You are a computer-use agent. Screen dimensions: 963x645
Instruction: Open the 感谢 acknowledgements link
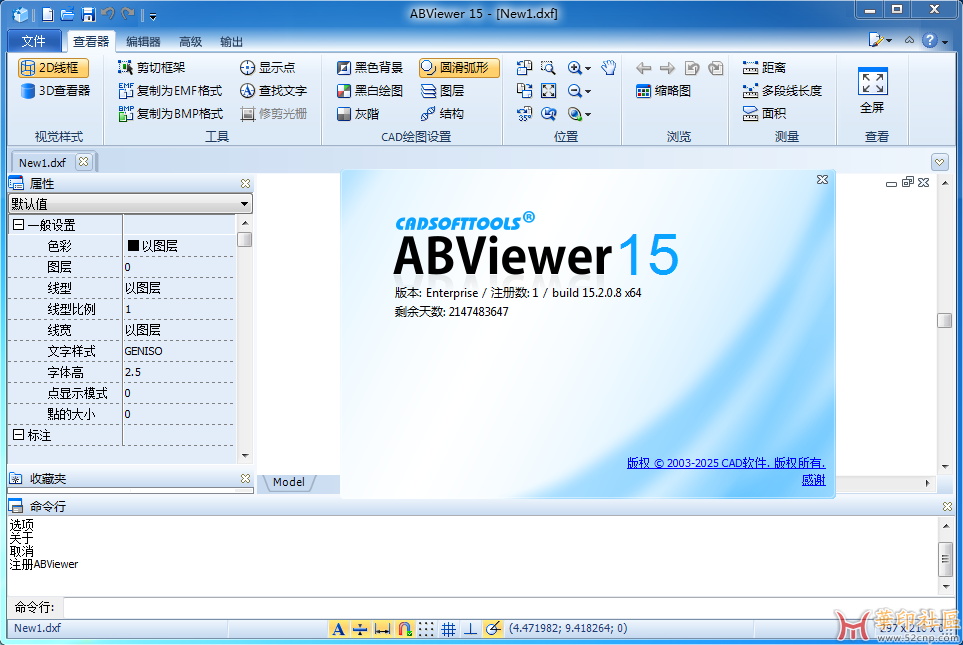point(814,480)
